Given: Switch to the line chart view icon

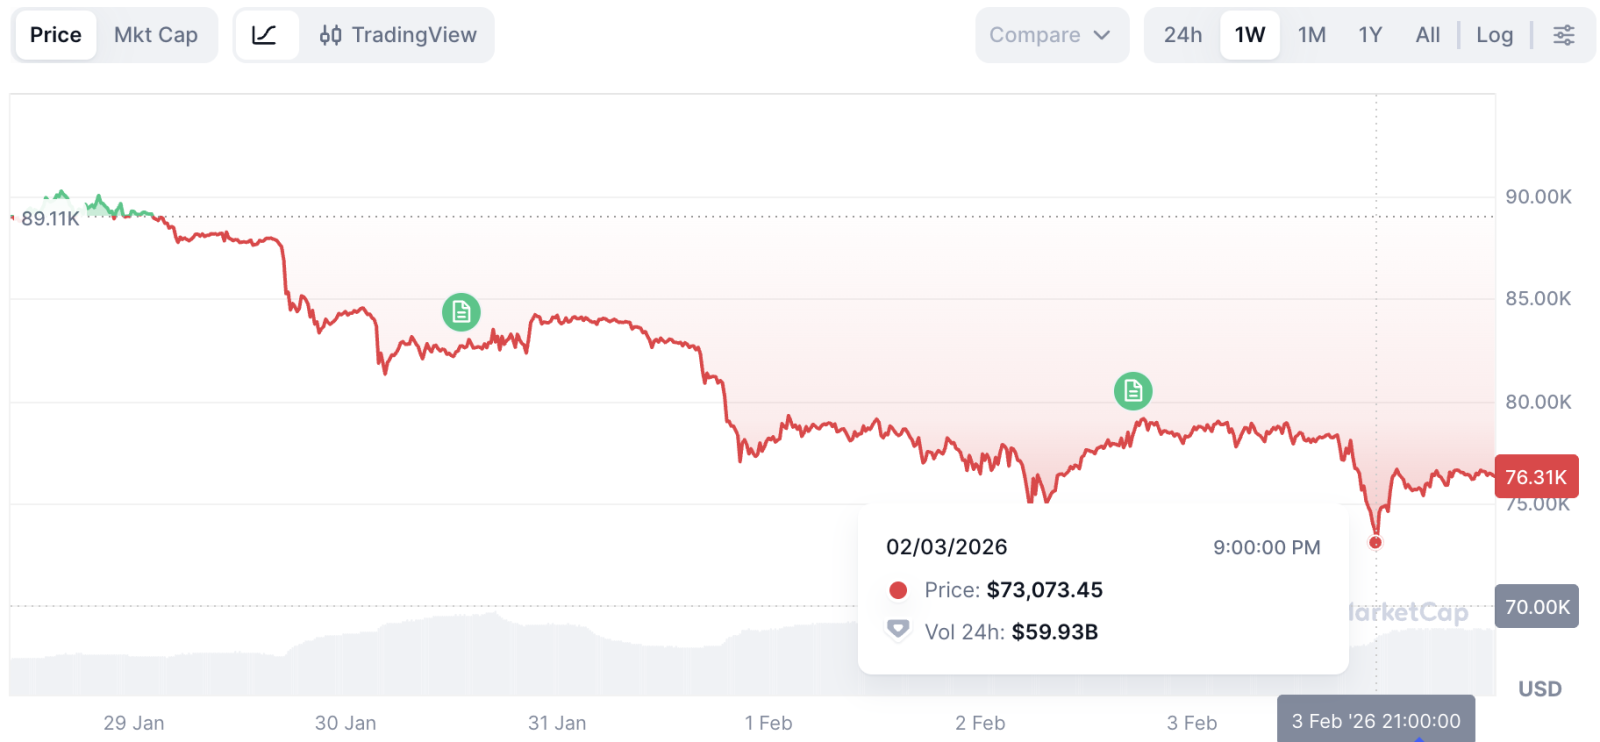Looking at the screenshot, I should coord(265,35).
